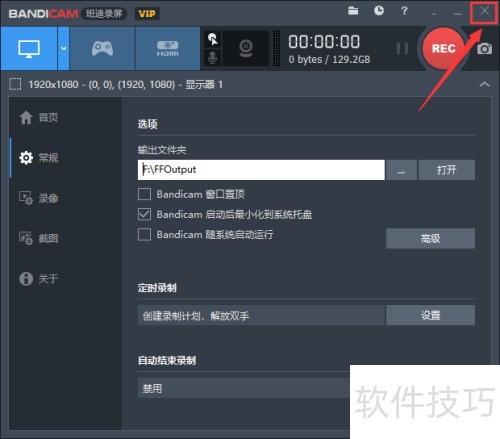Select HDMI device recording mode
Screen dimensions: 500x439
pyautogui.click(x=167, y=49)
